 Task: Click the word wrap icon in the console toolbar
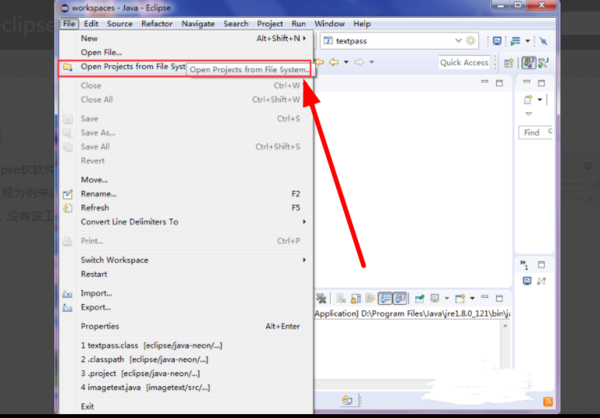(370, 298)
